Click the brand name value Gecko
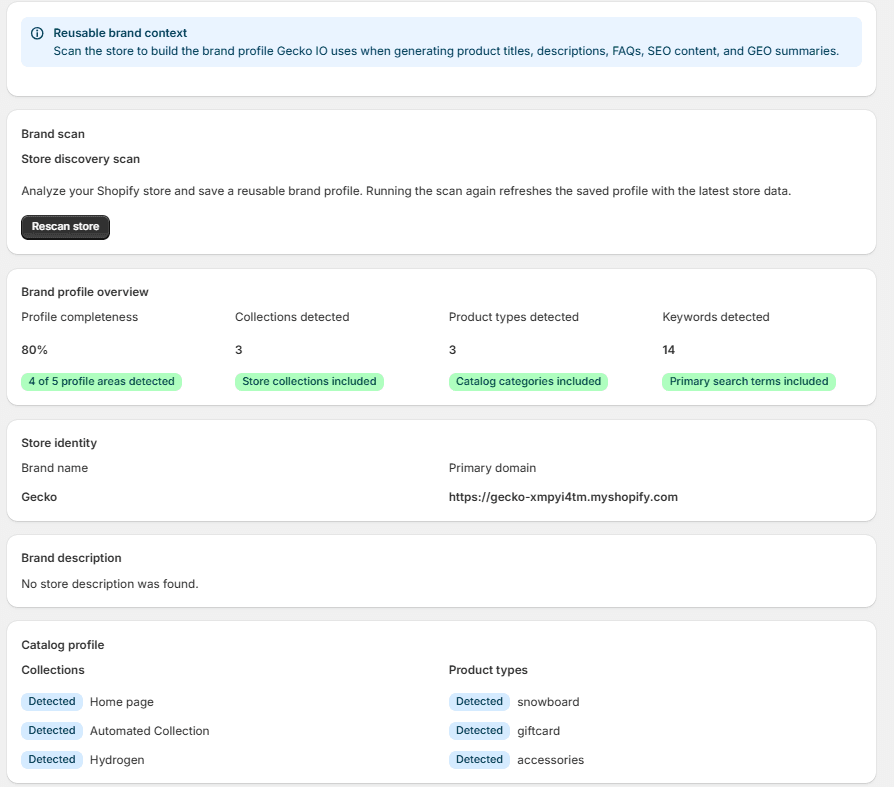Screen dimensions: 894x787 coord(39,497)
